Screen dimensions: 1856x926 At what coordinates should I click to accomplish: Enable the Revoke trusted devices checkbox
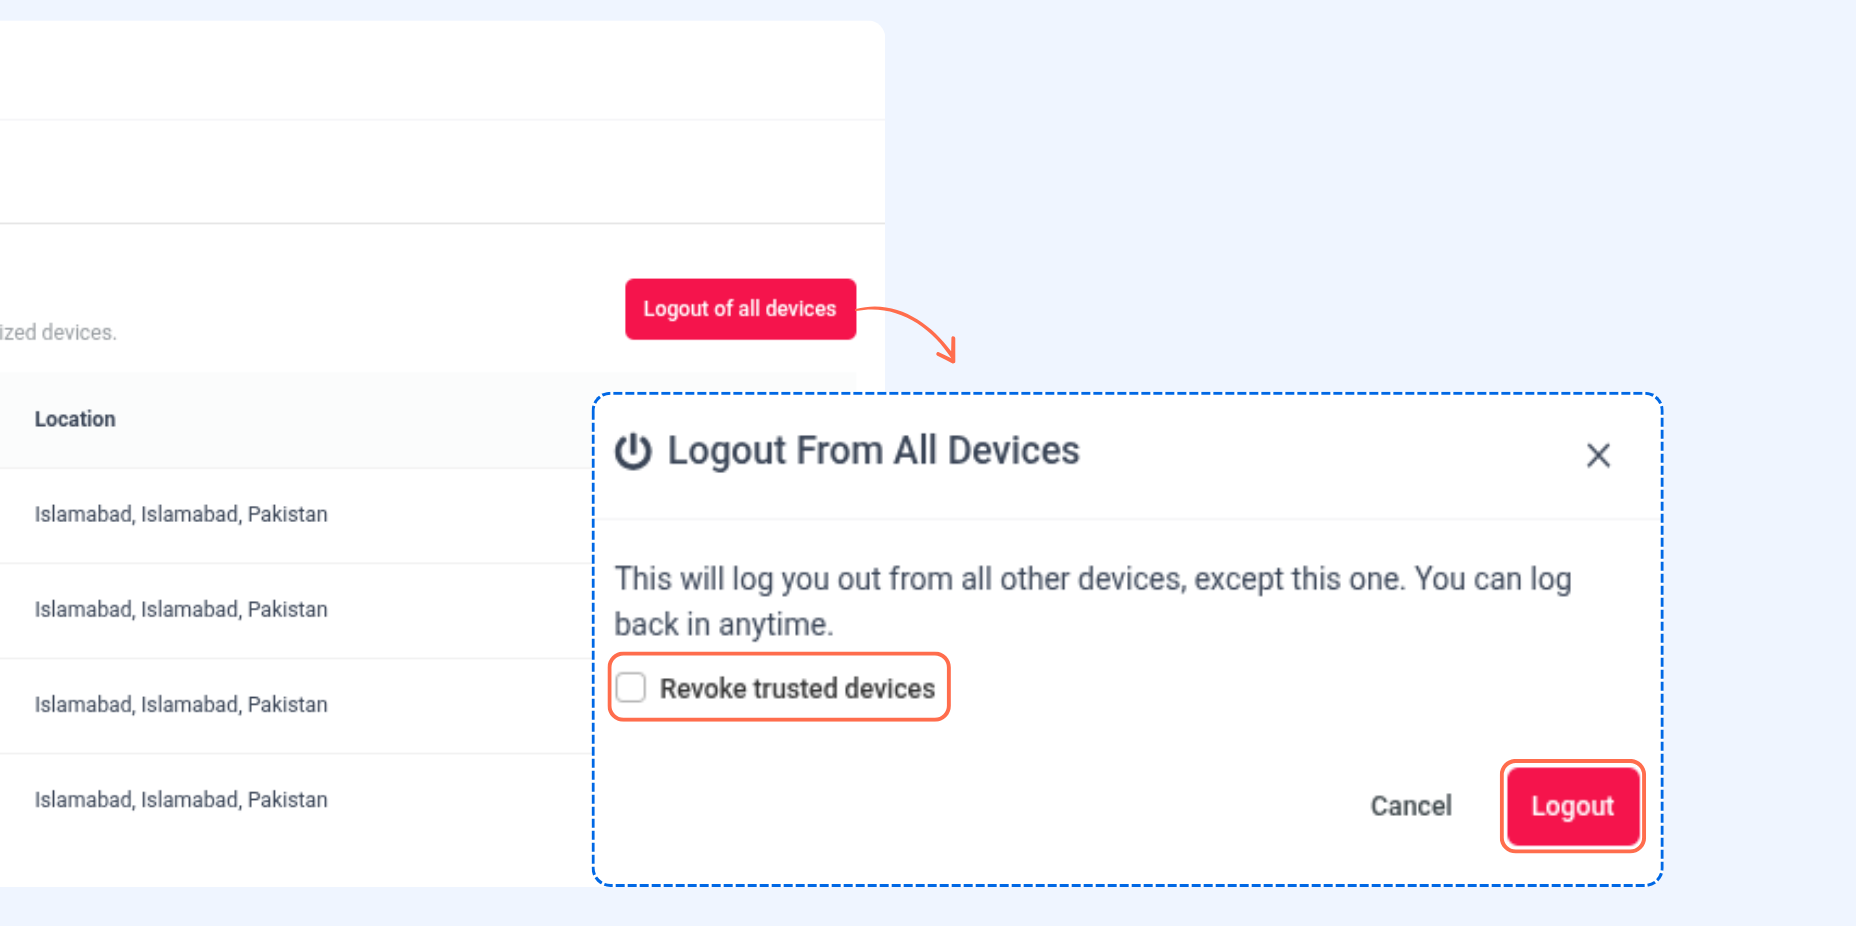pyautogui.click(x=631, y=688)
